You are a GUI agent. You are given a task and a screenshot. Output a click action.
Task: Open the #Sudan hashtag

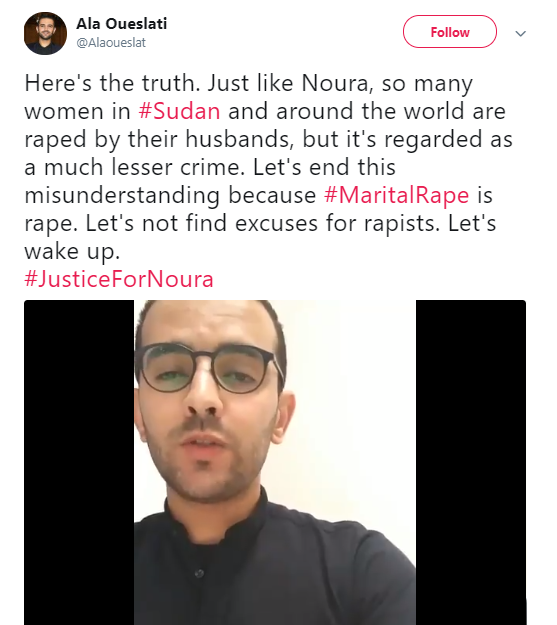179,111
